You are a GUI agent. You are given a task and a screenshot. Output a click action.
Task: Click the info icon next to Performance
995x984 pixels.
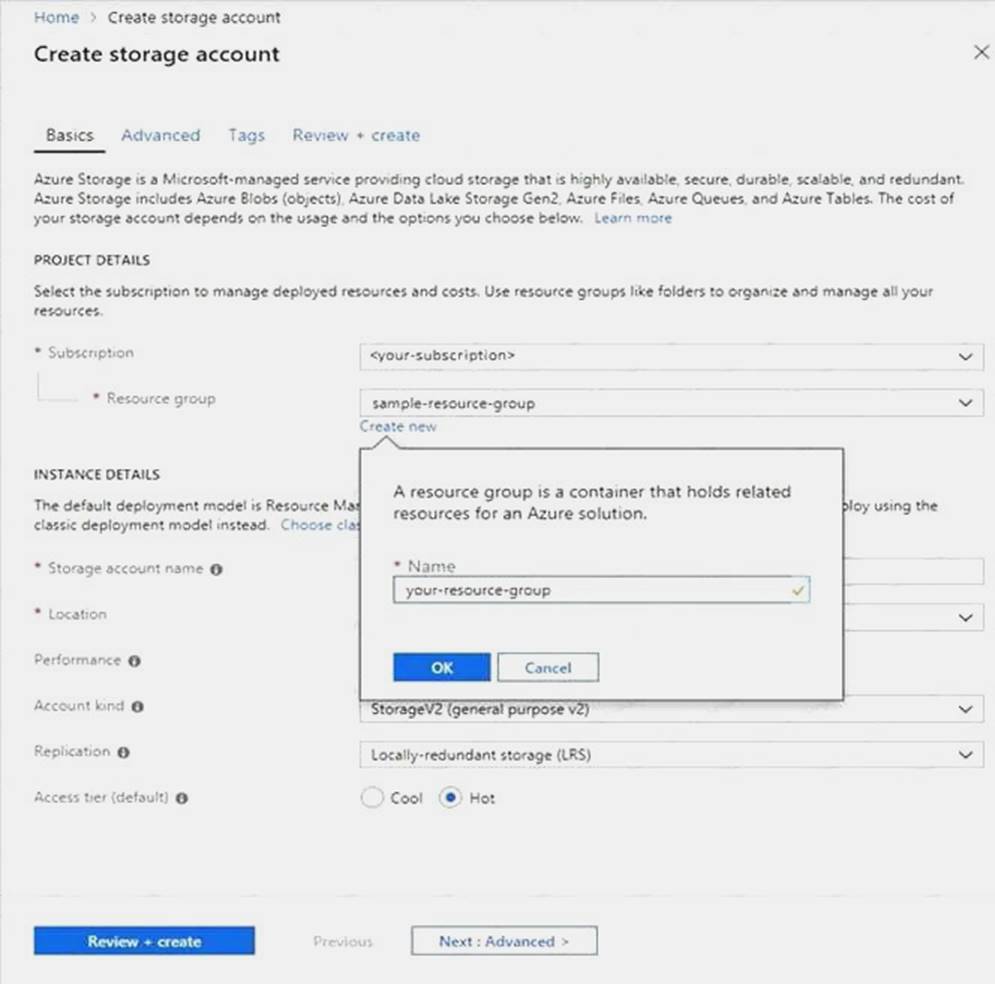click(x=134, y=661)
